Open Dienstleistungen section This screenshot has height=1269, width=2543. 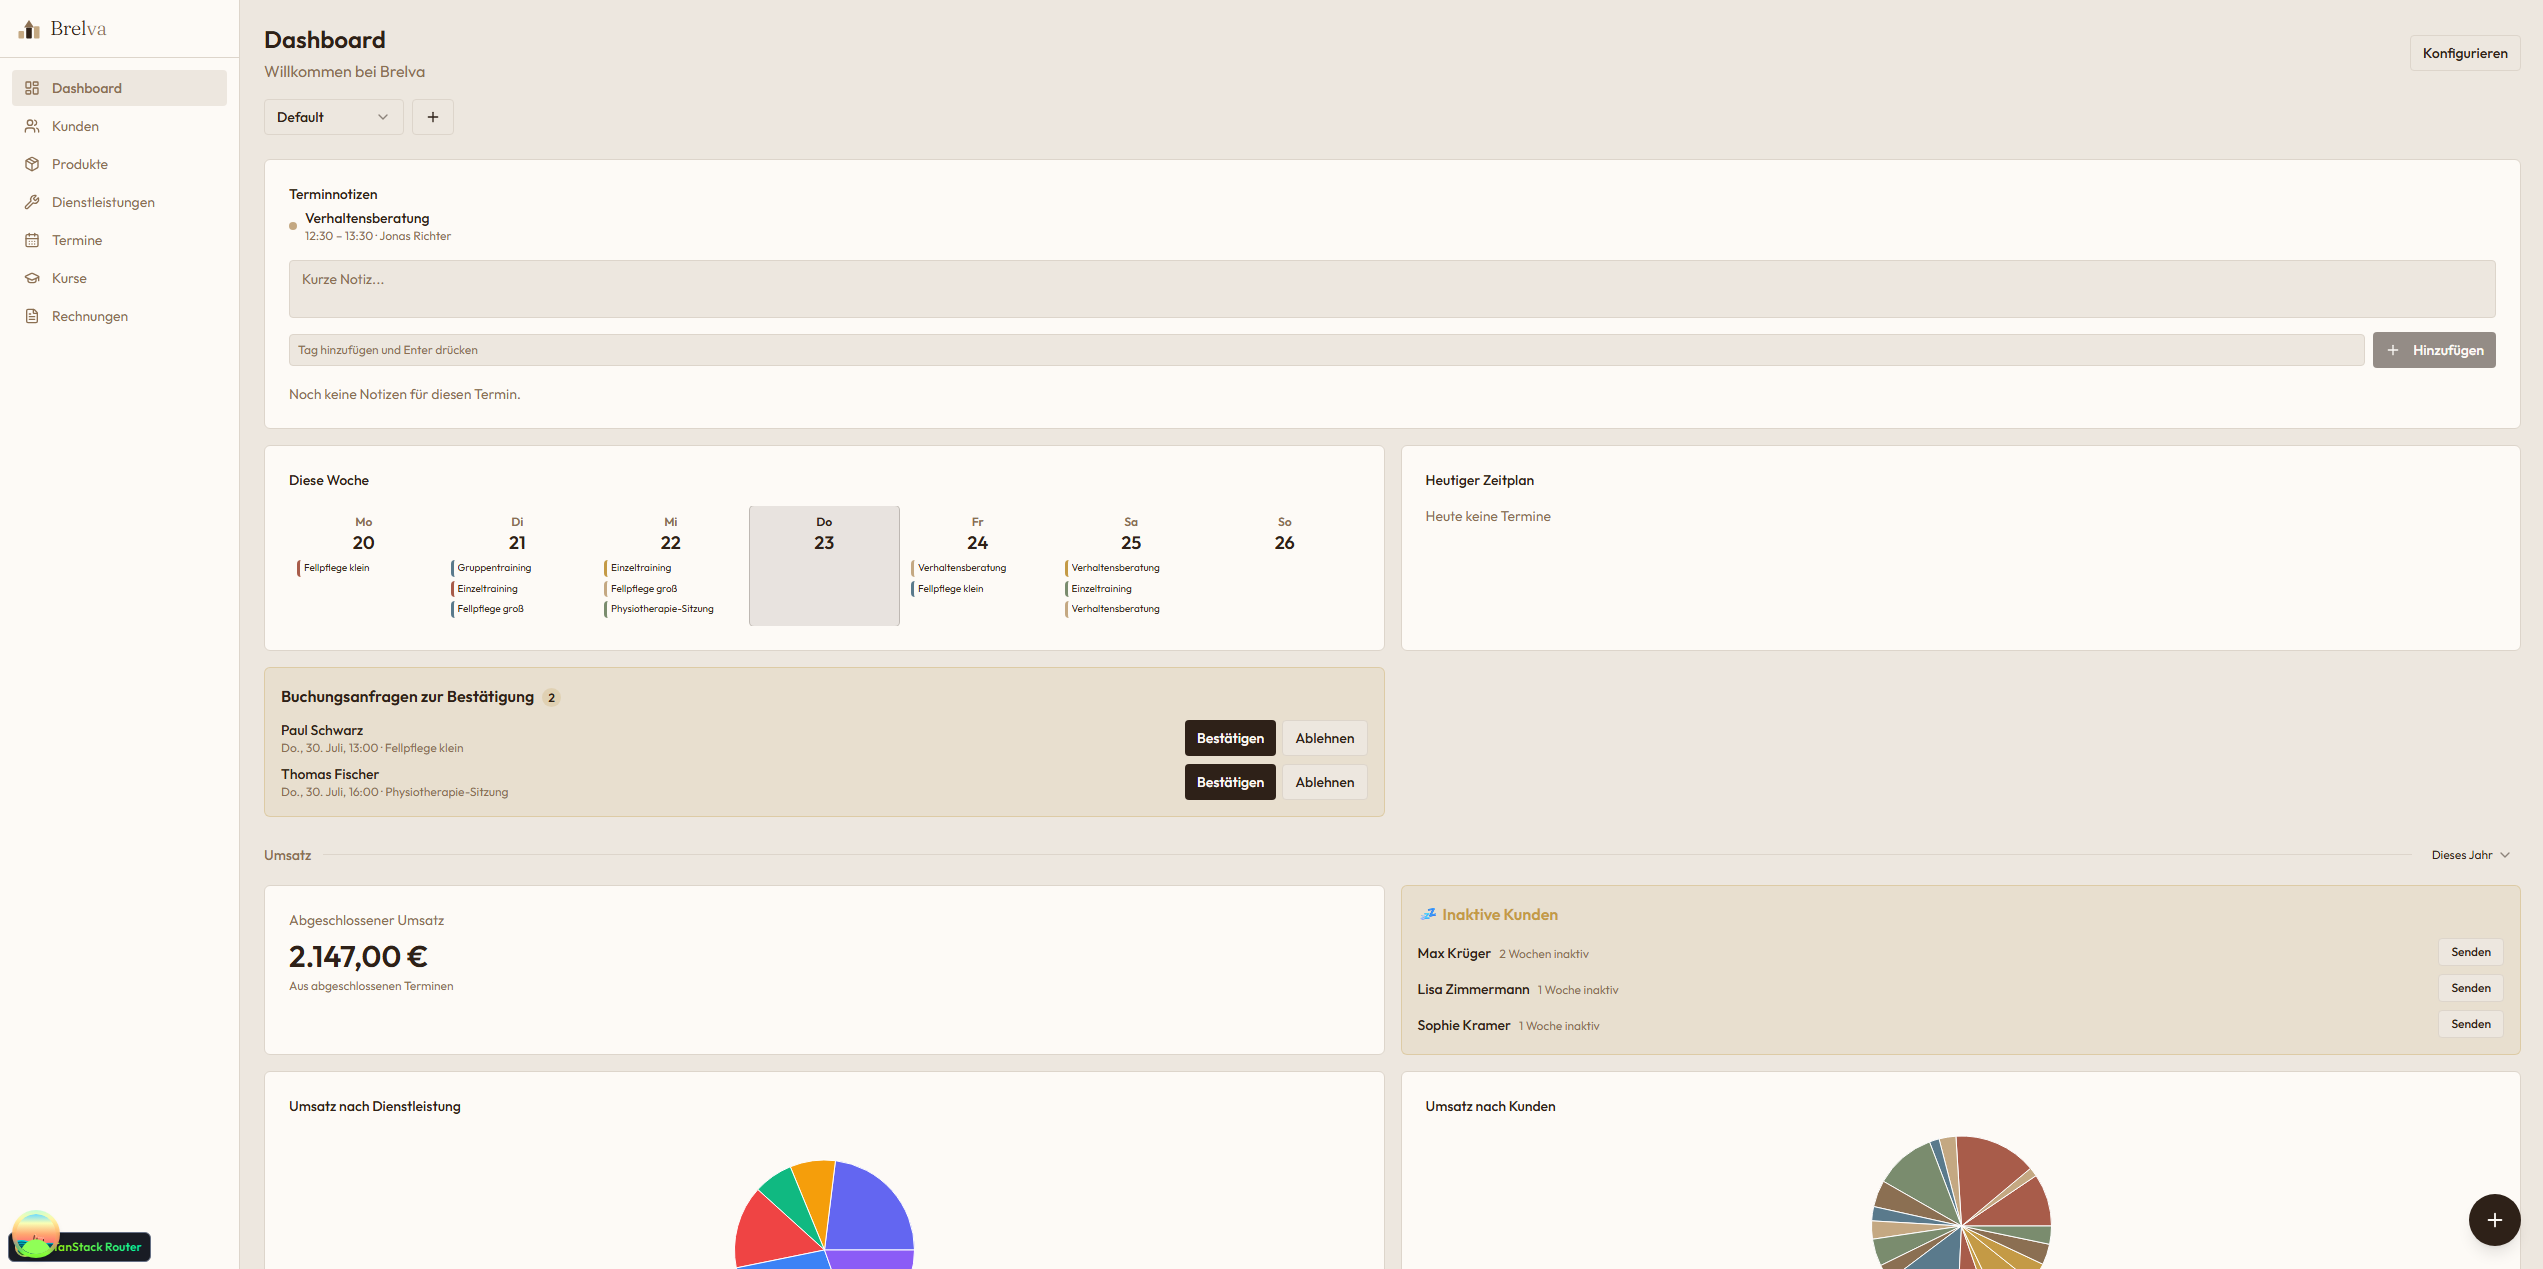[x=119, y=202]
